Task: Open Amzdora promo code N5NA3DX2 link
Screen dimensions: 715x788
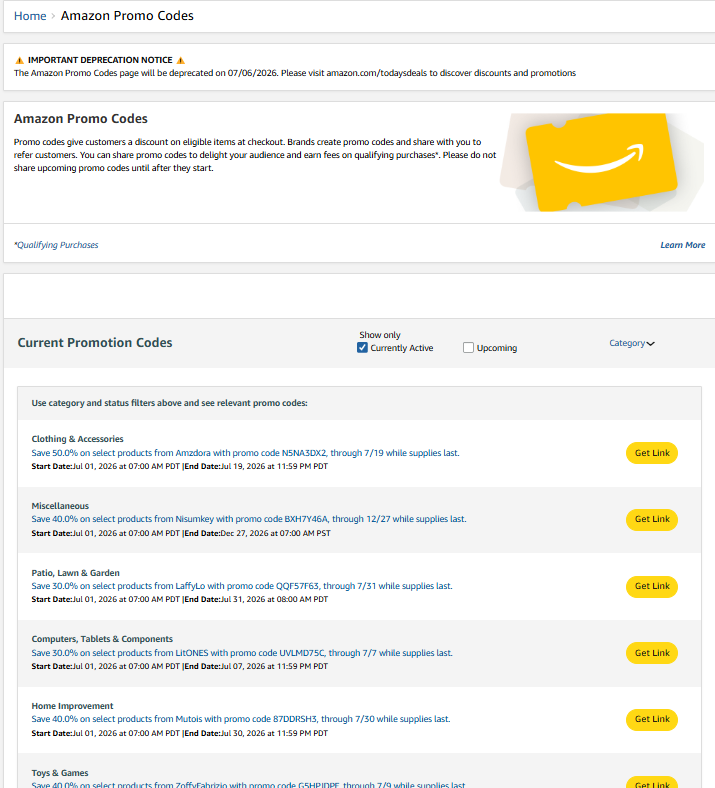Action: (245, 453)
